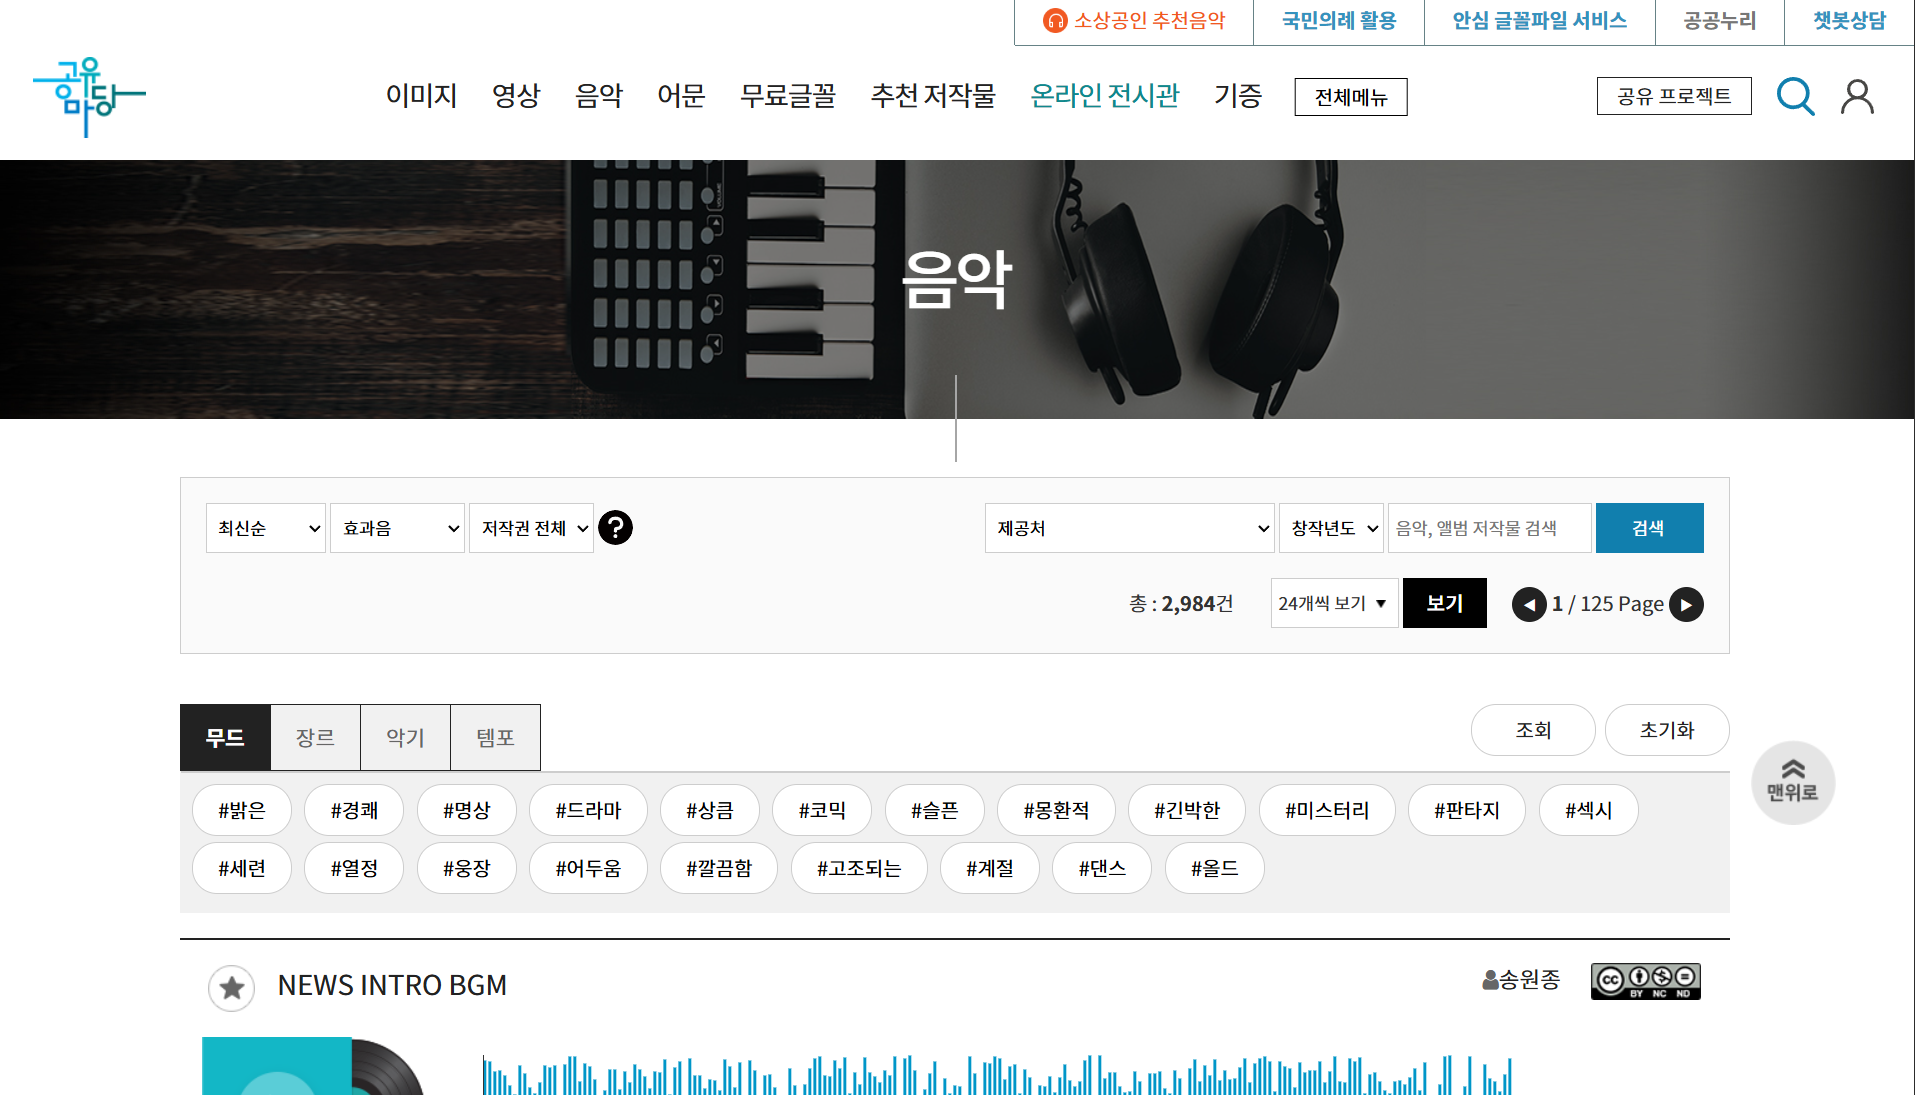Click the 초기화 reset button

coord(1666,730)
